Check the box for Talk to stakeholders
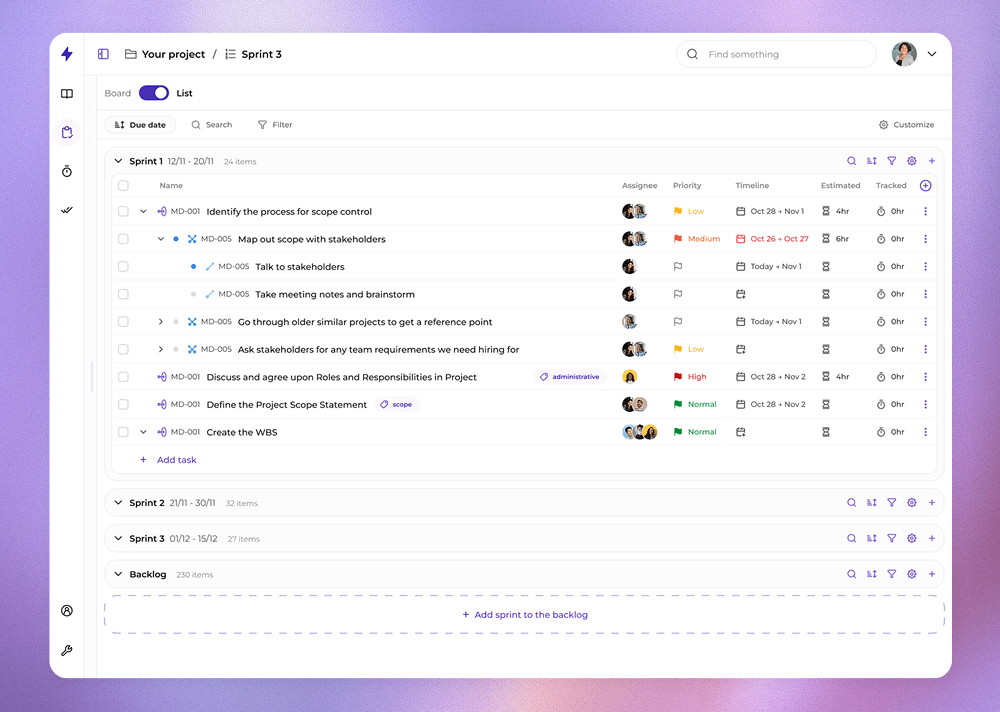This screenshot has height=712, width=1000. pos(123,267)
